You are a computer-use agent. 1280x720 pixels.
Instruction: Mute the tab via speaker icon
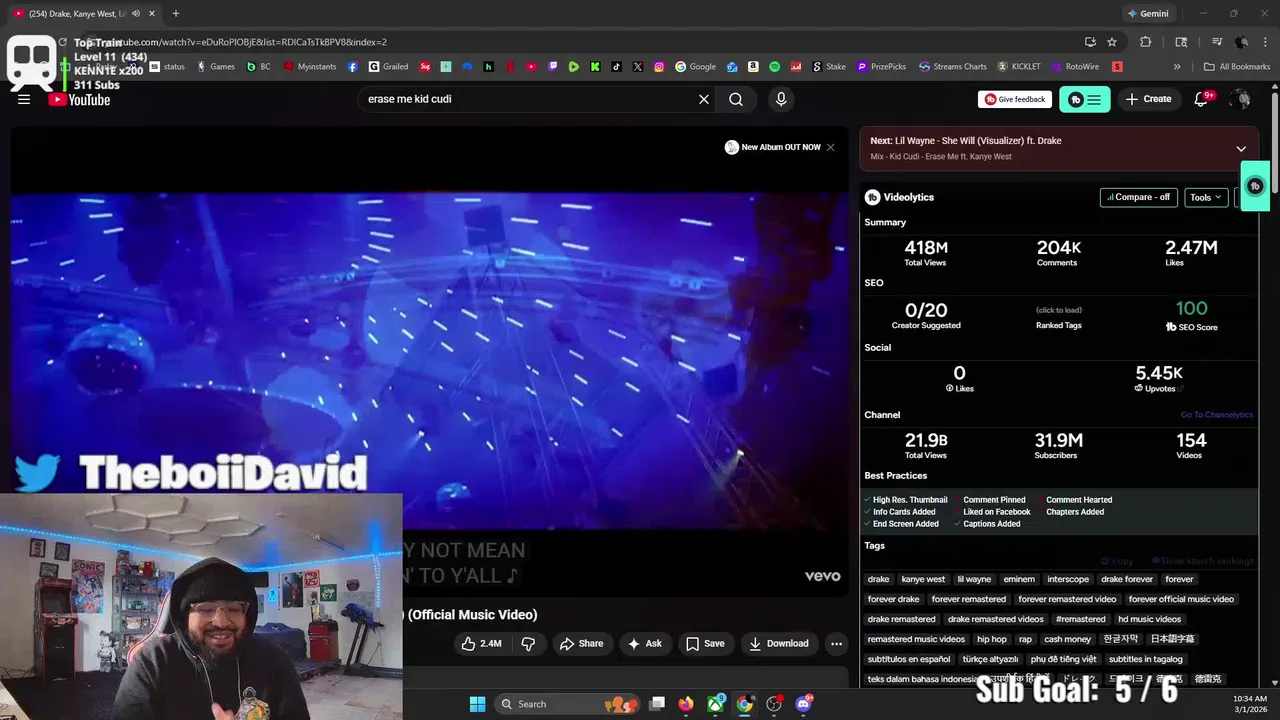coord(135,13)
